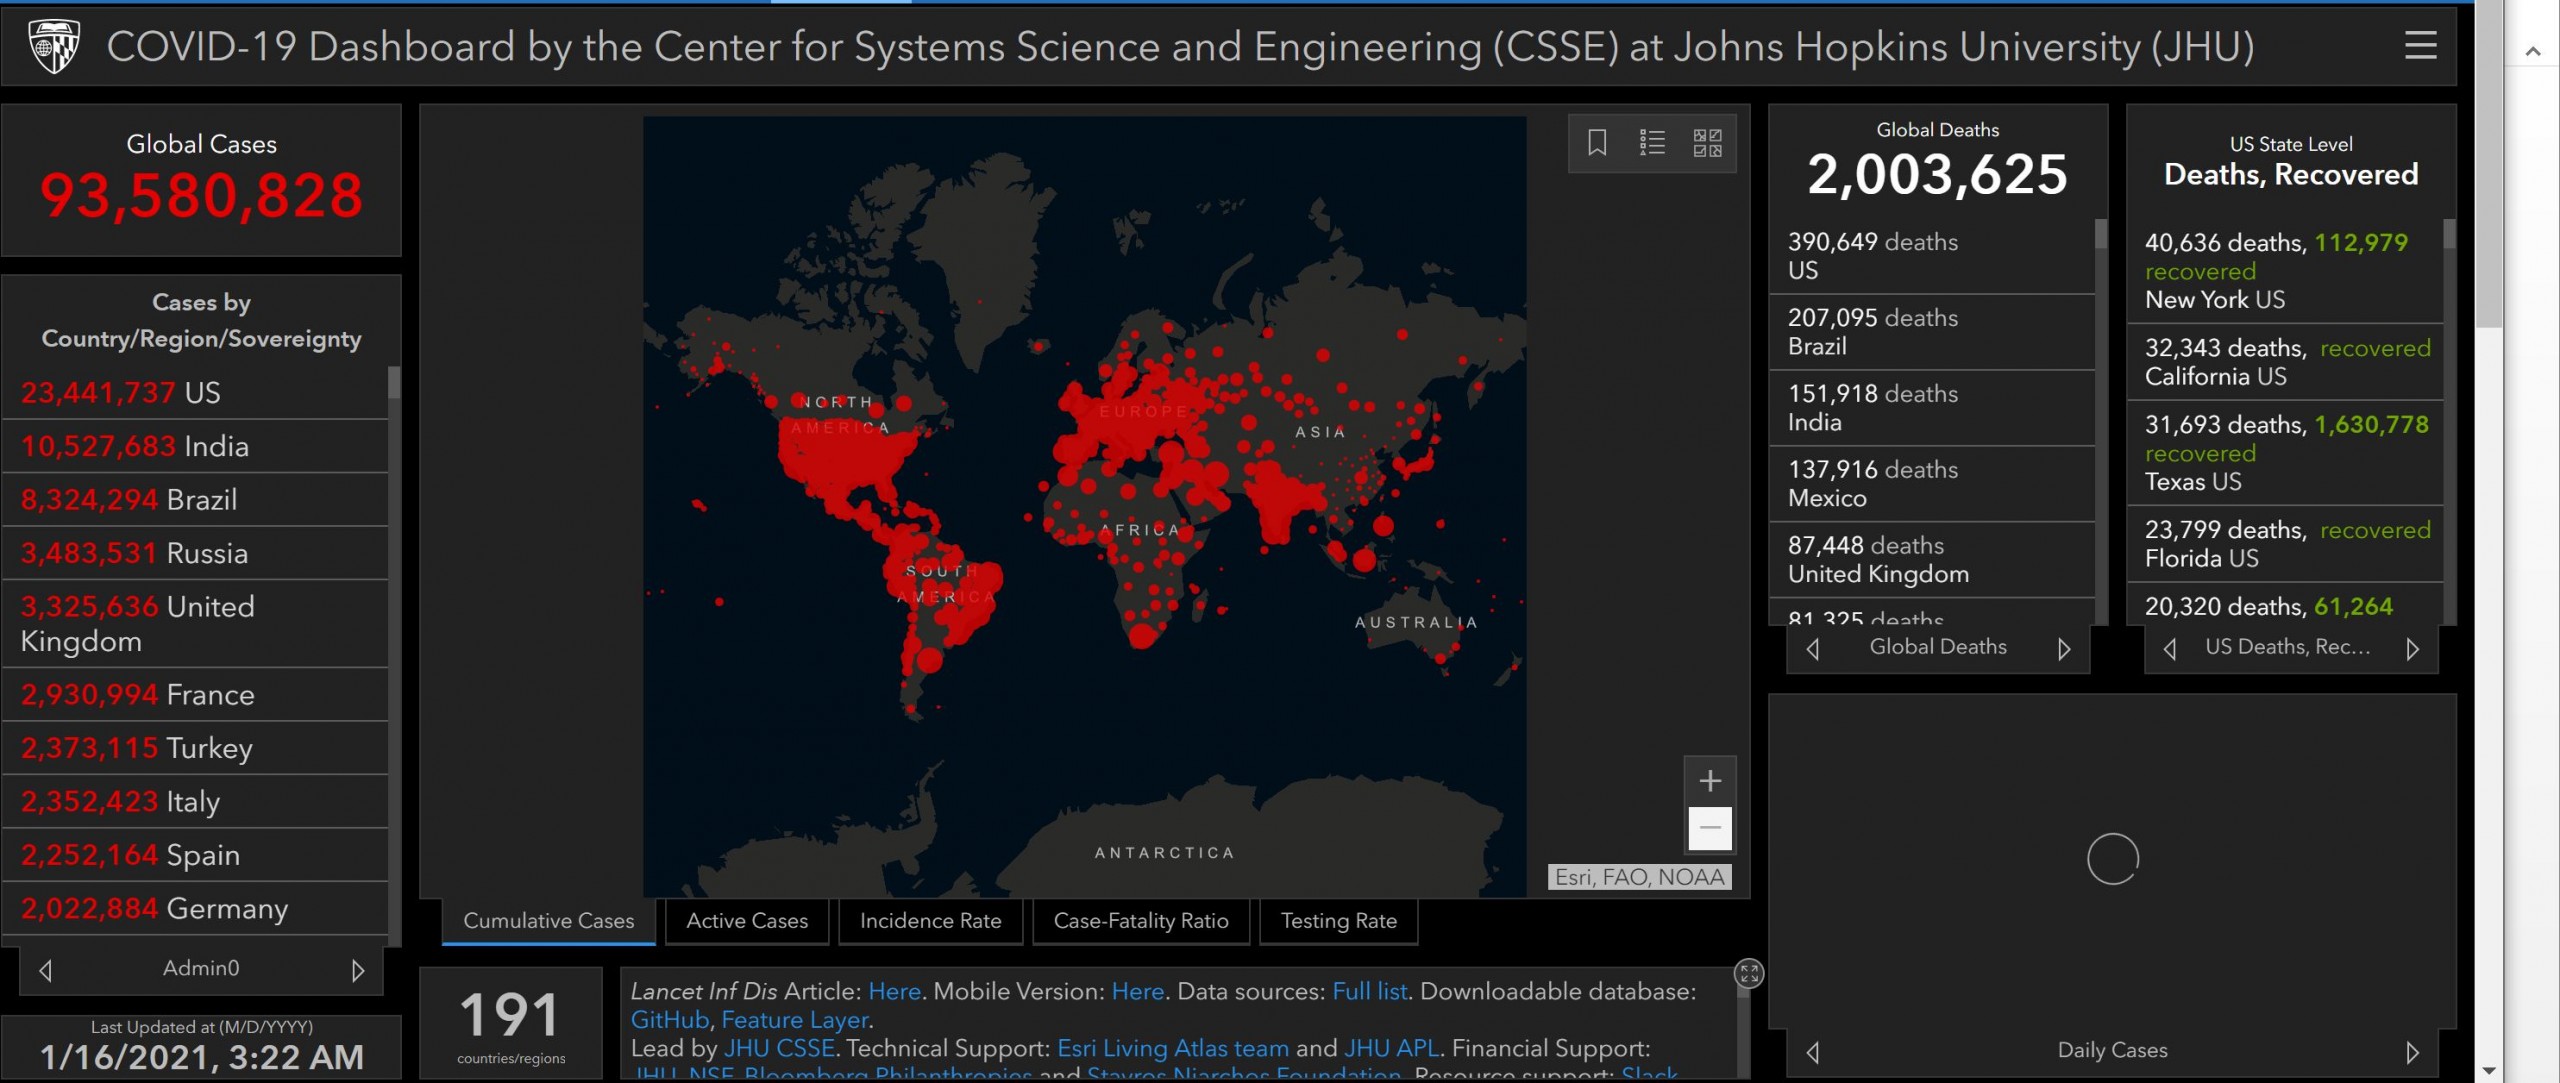Screen dimensions: 2560x1083
Task: Open the Esri Living Atlas team link
Action: click(x=1172, y=1048)
